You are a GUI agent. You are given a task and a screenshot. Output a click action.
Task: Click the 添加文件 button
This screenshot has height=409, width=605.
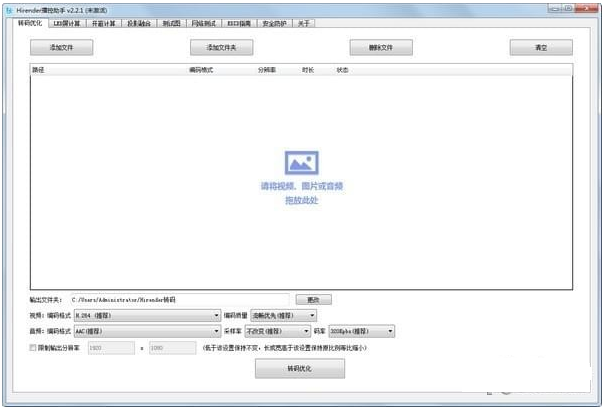tap(61, 47)
